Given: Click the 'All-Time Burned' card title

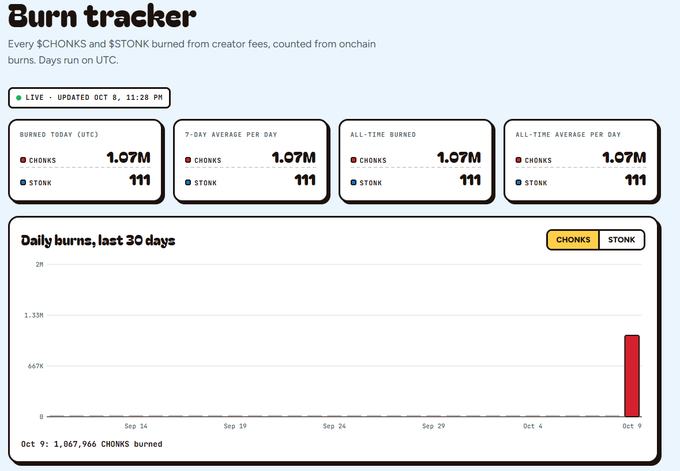Looking at the screenshot, I should [383, 134].
